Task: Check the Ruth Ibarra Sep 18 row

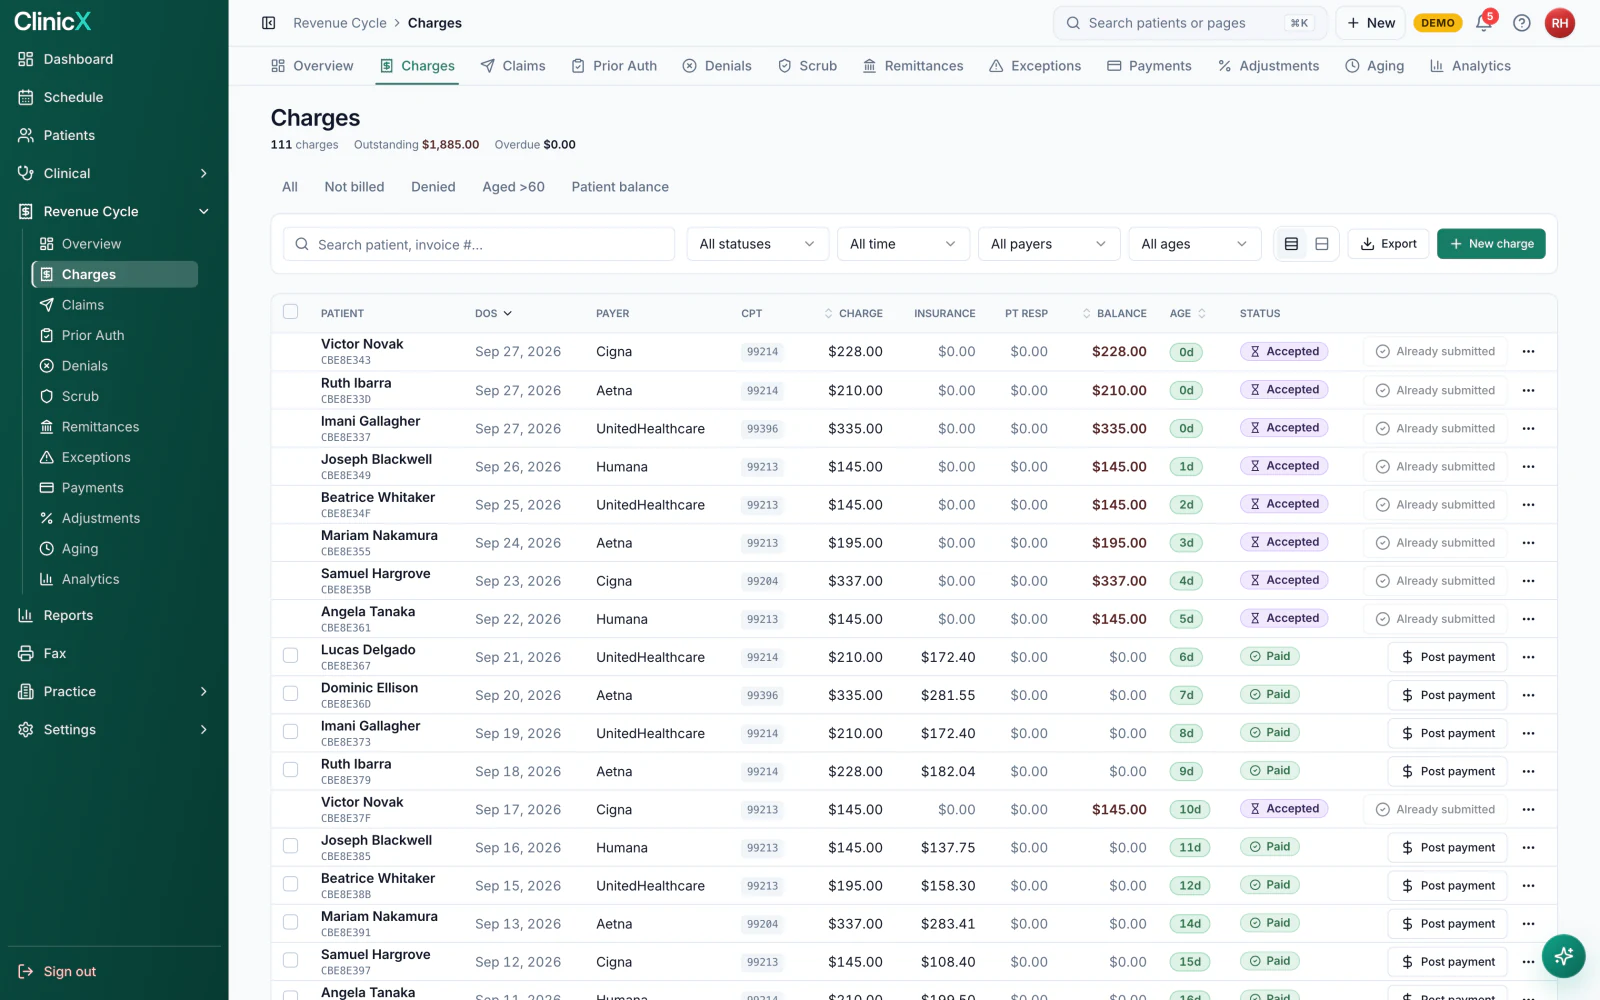Action: (x=290, y=770)
